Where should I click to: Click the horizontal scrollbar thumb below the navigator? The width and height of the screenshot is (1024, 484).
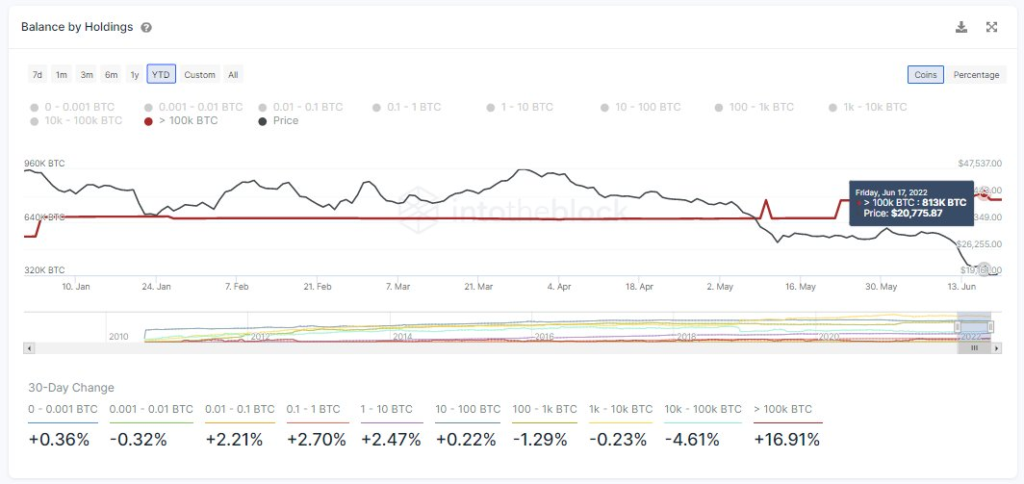(974, 349)
